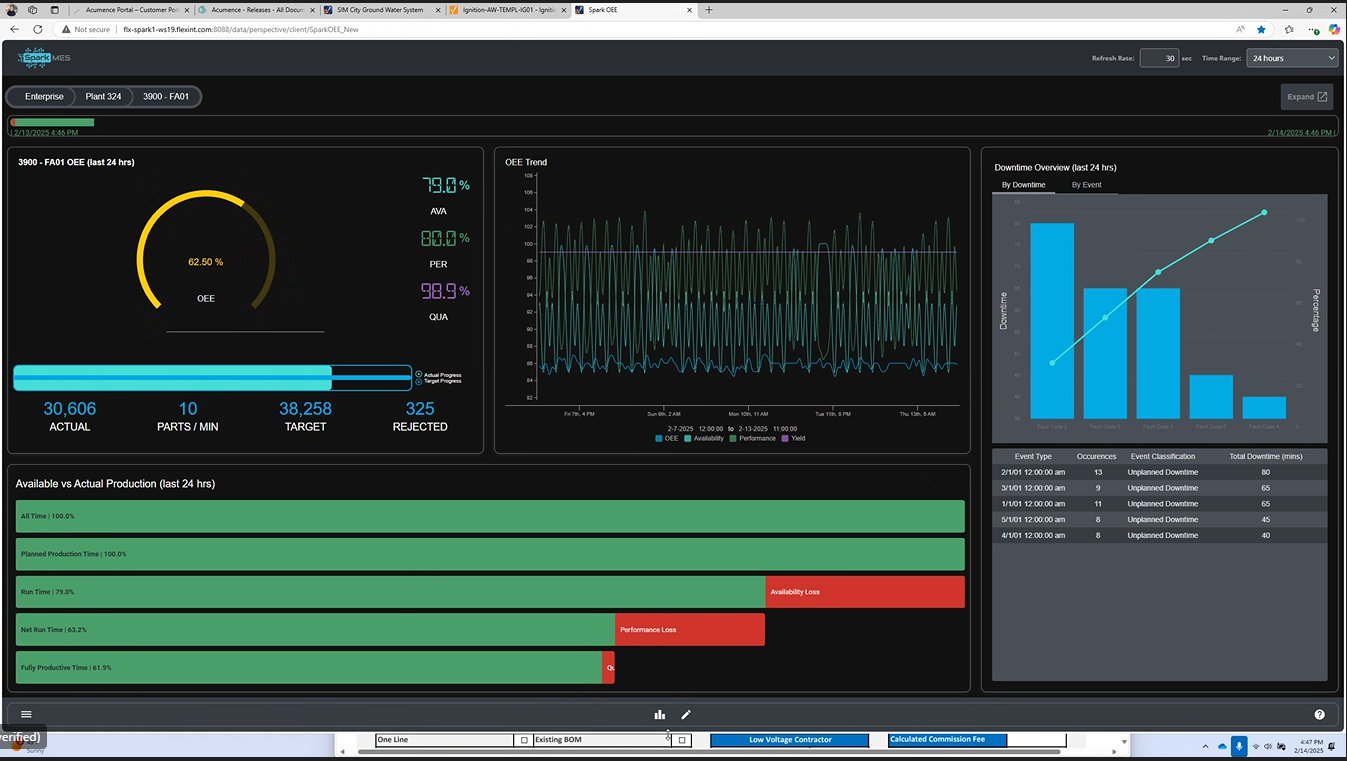Image resolution: width=1347 pixels, height=761 pixels.
Task: Select the Enterprise breadcrumb level
Action: point(44,97)
